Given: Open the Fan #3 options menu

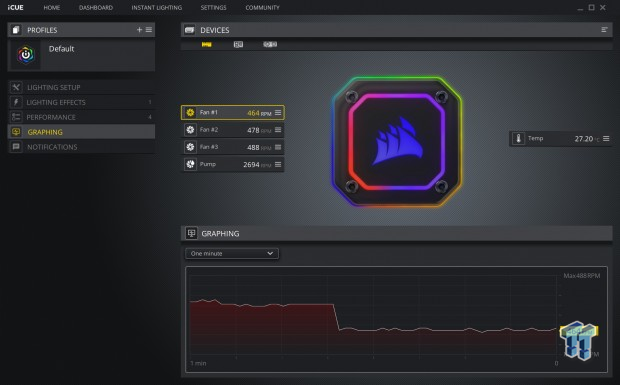Looking at the screenshot, I should (x=278, y=147).
